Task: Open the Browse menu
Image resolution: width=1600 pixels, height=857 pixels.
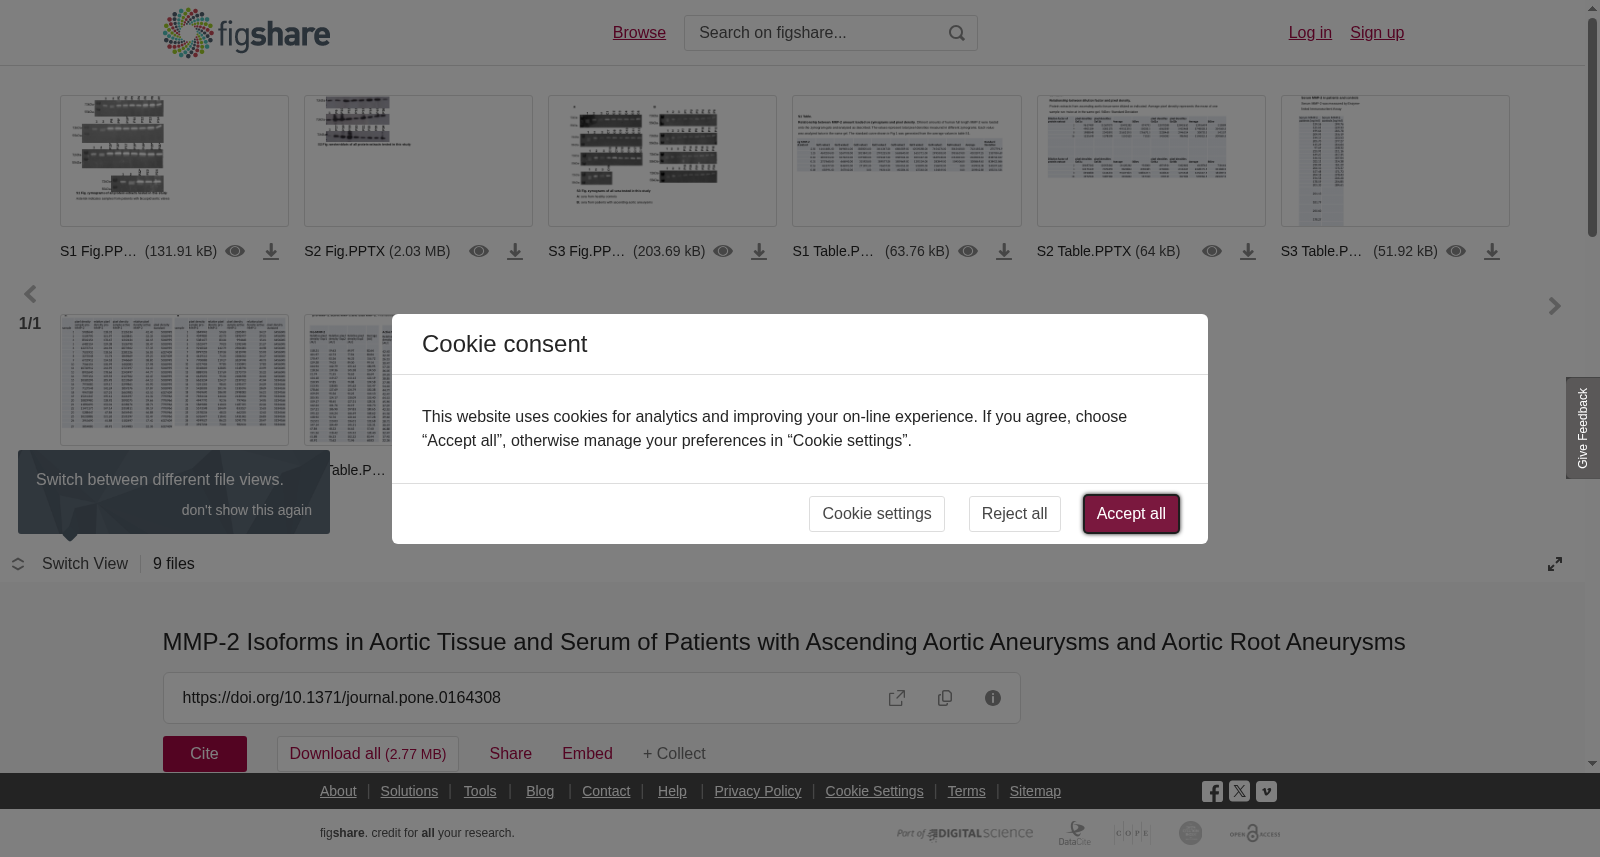Action: pyautogui.click(x=639, y=33)
